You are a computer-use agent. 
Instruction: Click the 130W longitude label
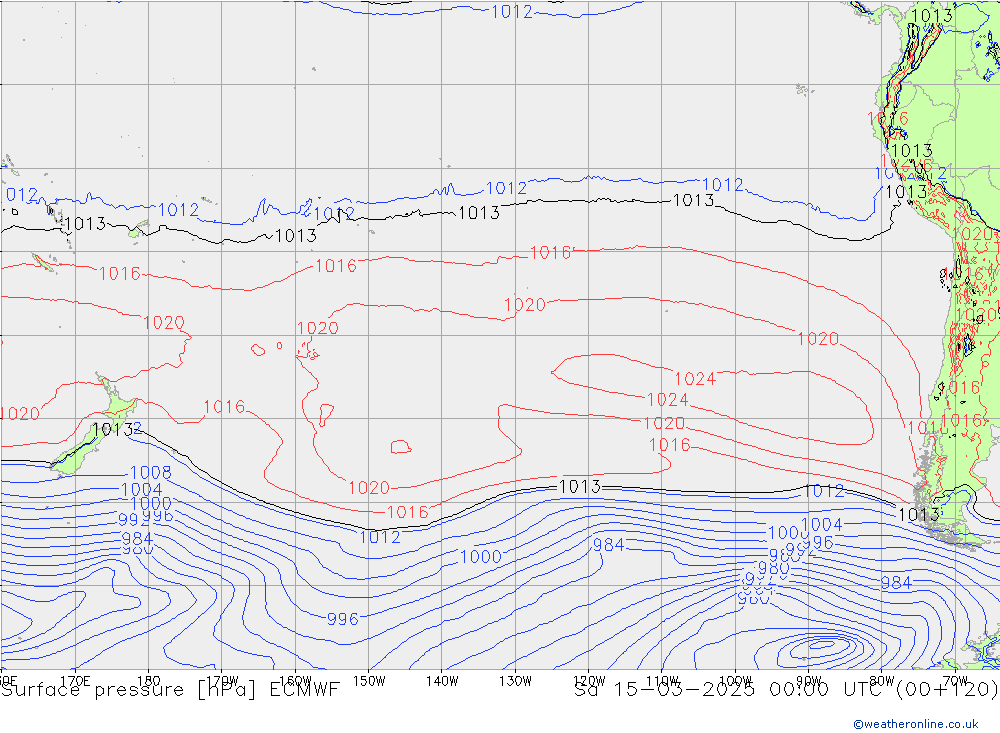point(515,681)
